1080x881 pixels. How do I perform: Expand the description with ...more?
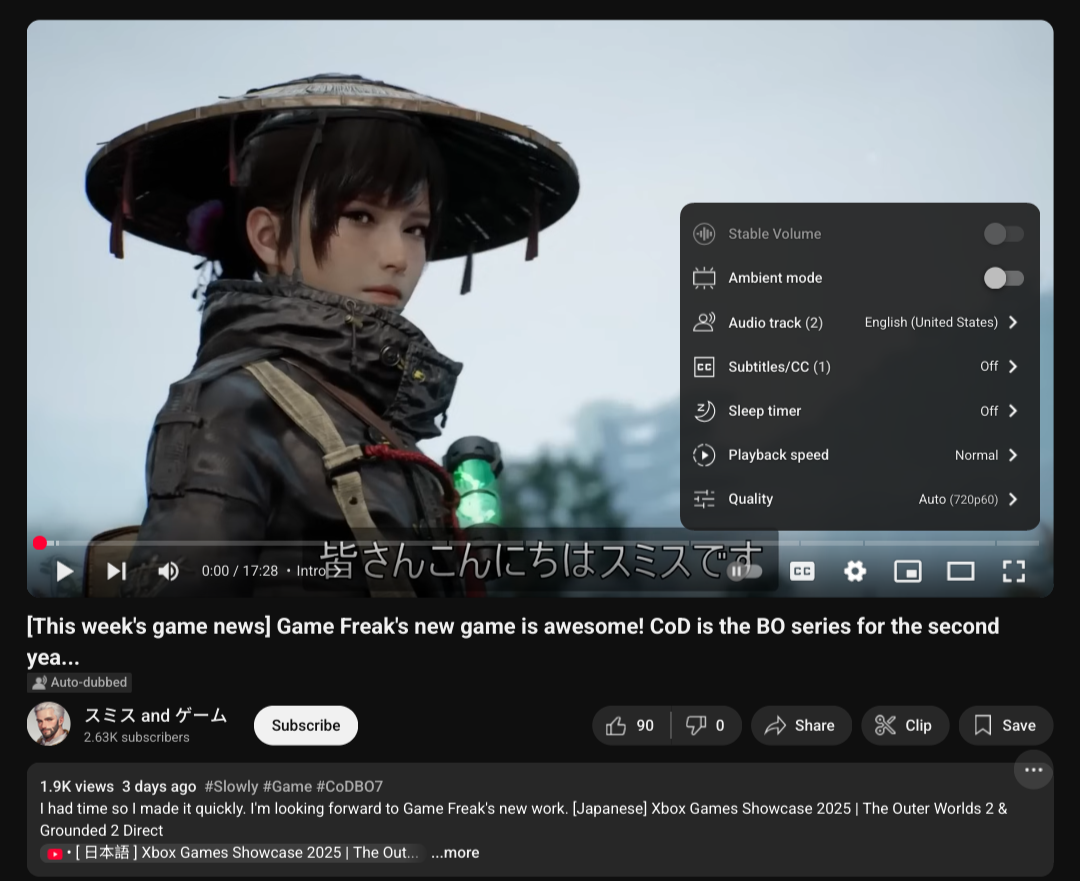point(455,853)
